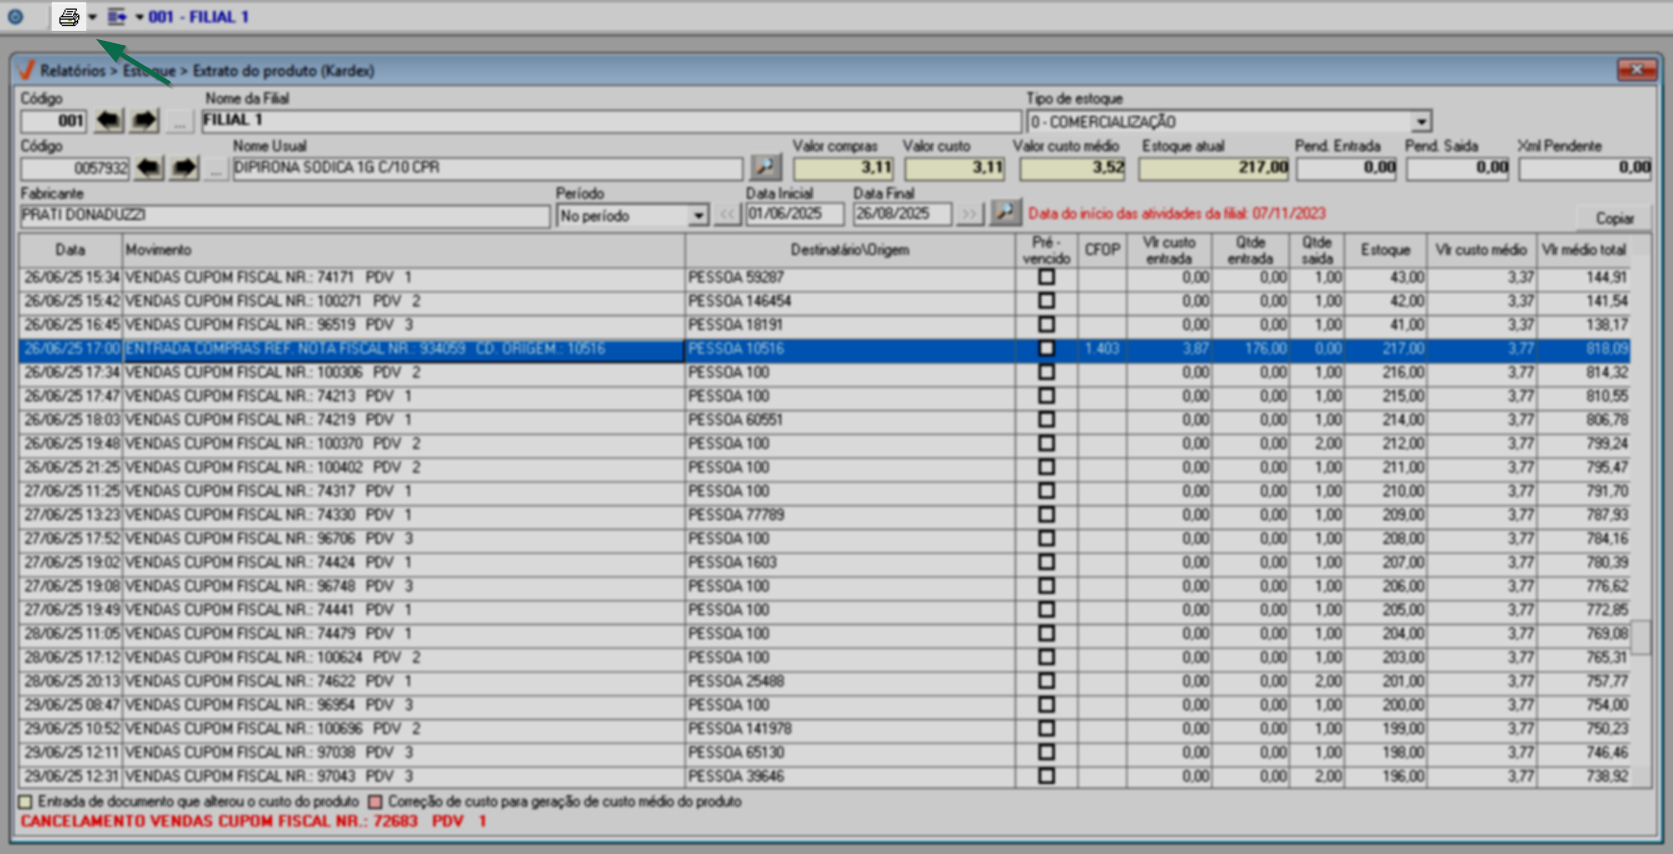This screenshot has height=854, width=1673.
Task: Open the Tipo de estoque dropdown
Action: click(1420, 122)
